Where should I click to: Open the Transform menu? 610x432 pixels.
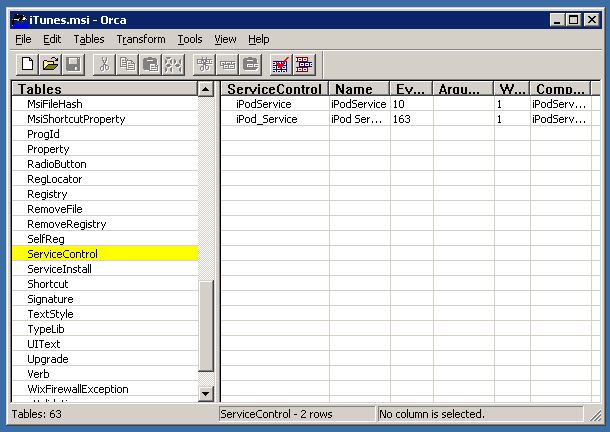tap(141, 39)
